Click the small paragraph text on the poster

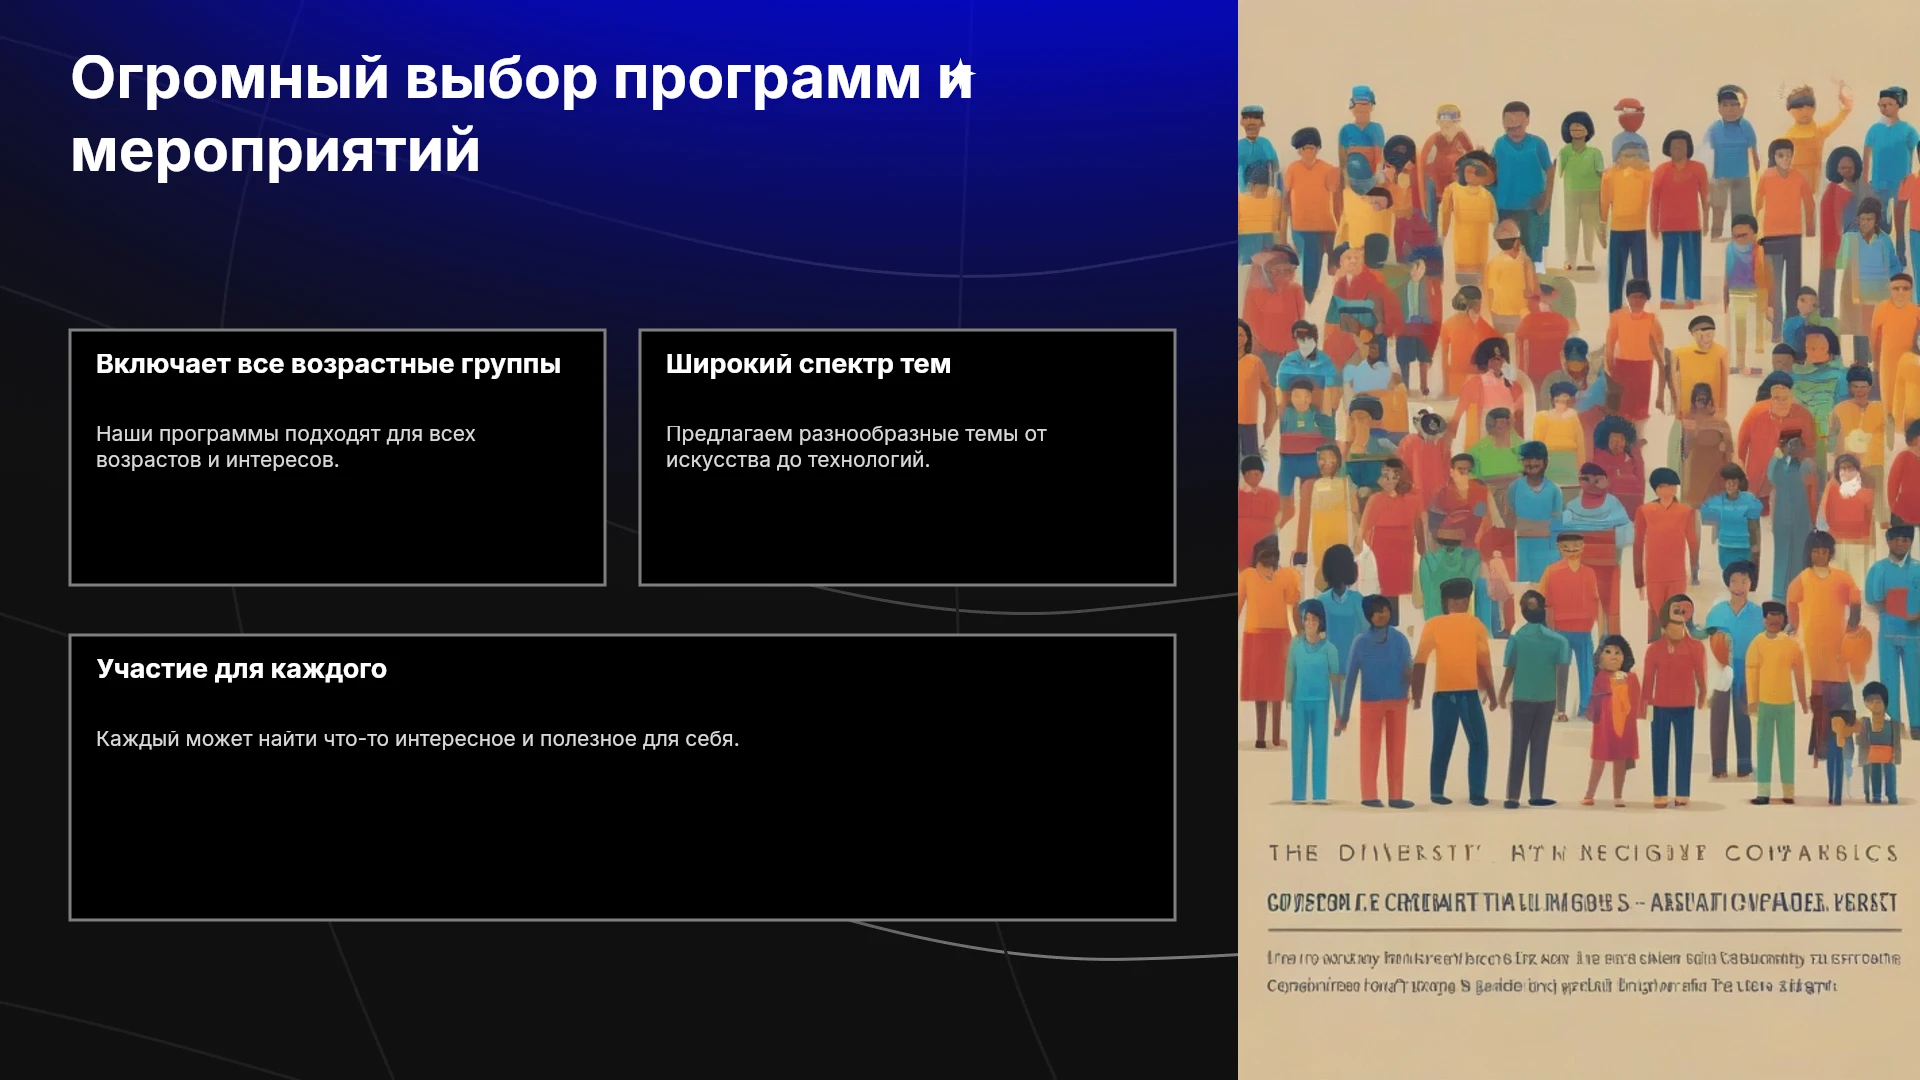pyautogui.click(x=1583, y=972)
